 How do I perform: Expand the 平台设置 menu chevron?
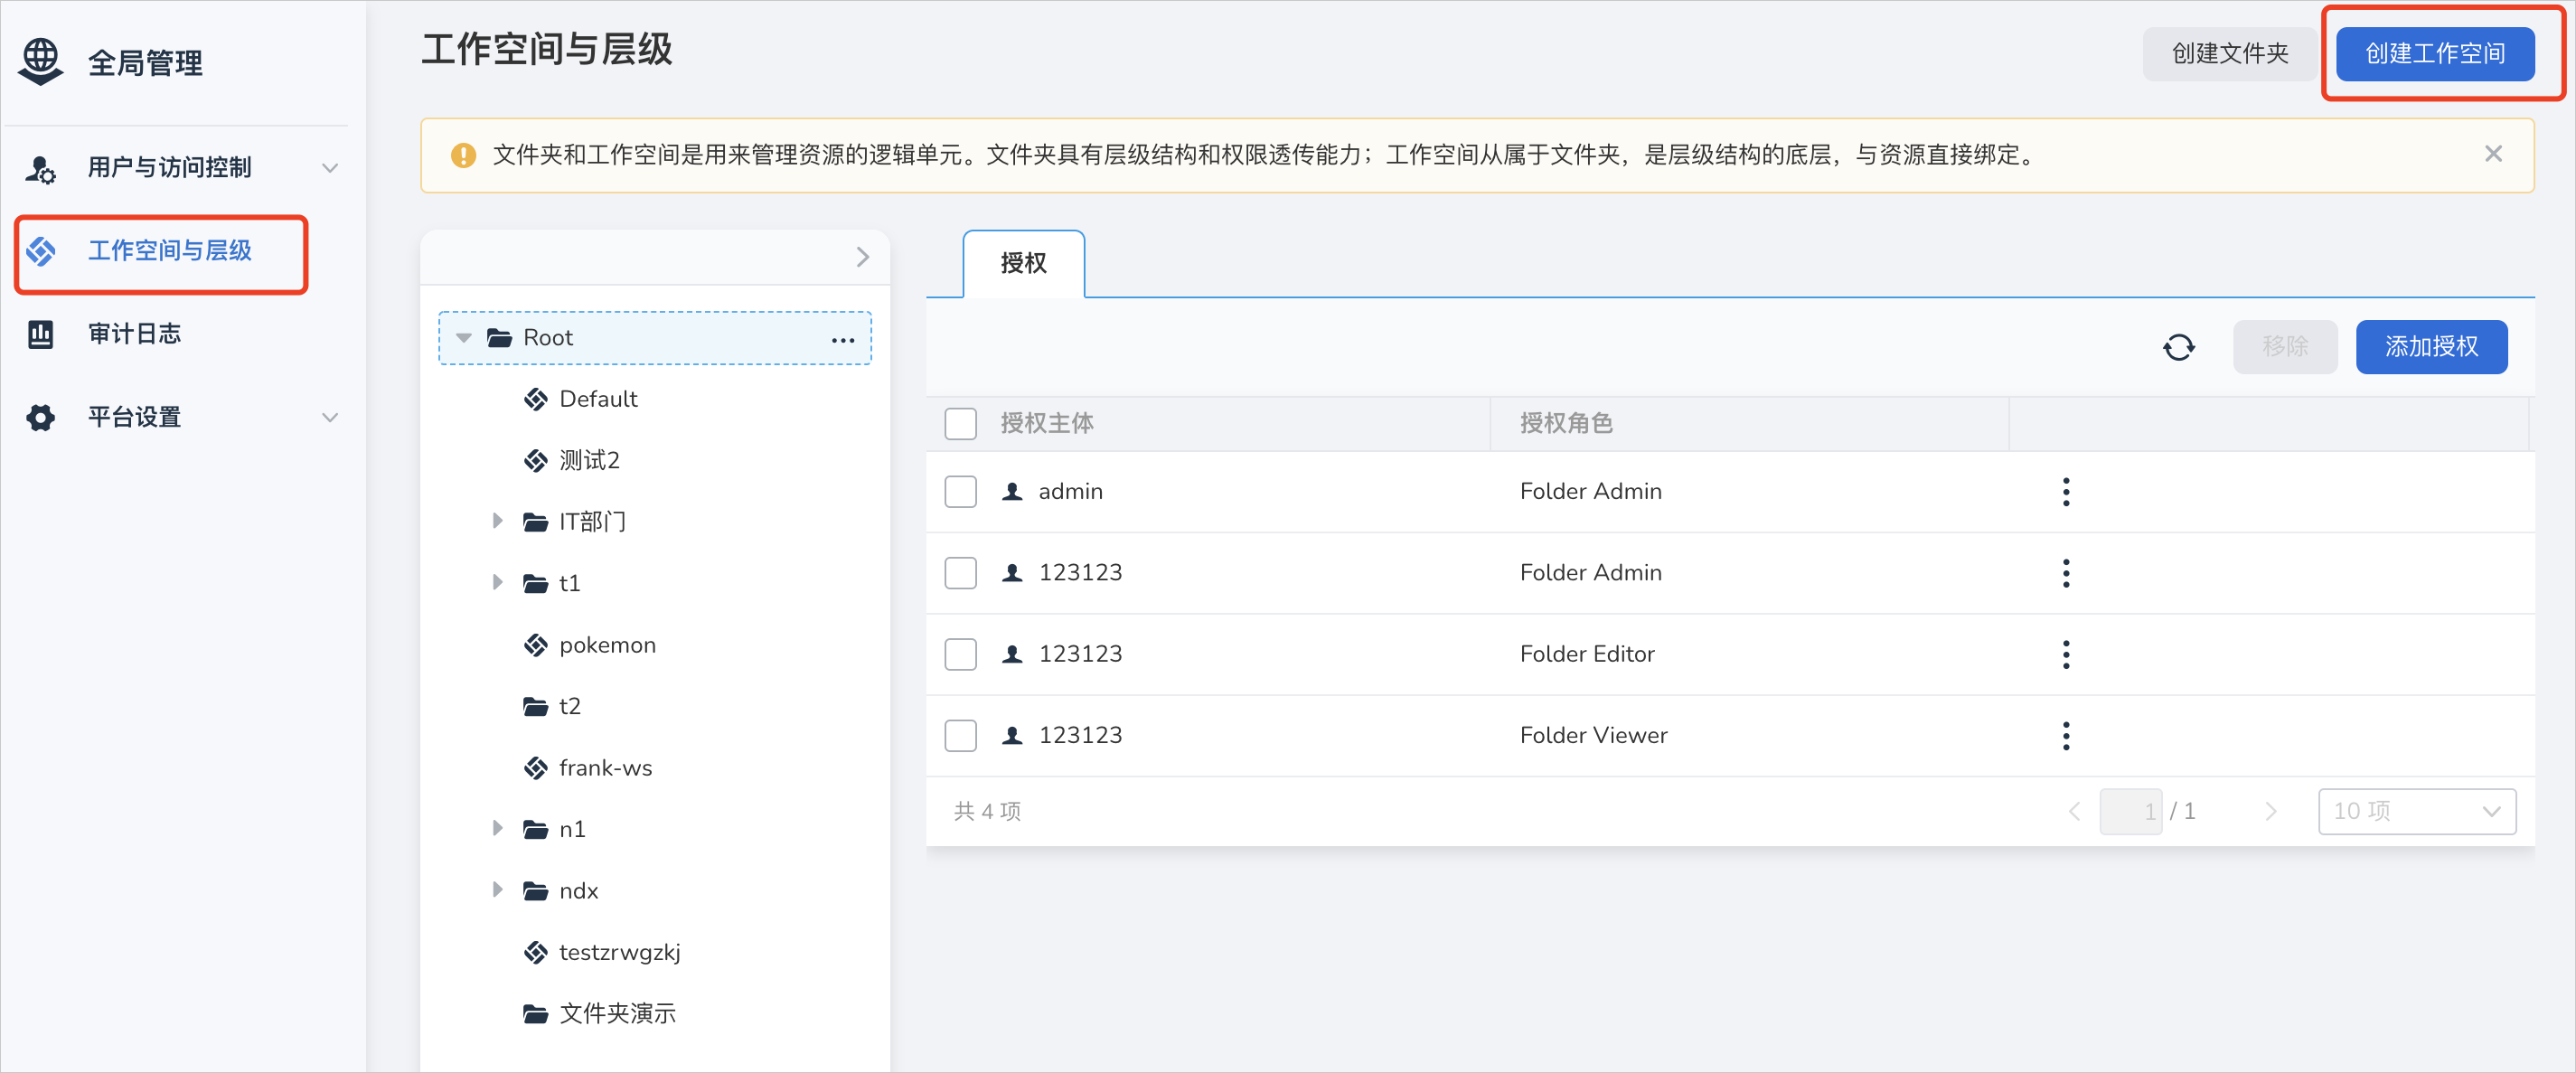click(330, 418)
